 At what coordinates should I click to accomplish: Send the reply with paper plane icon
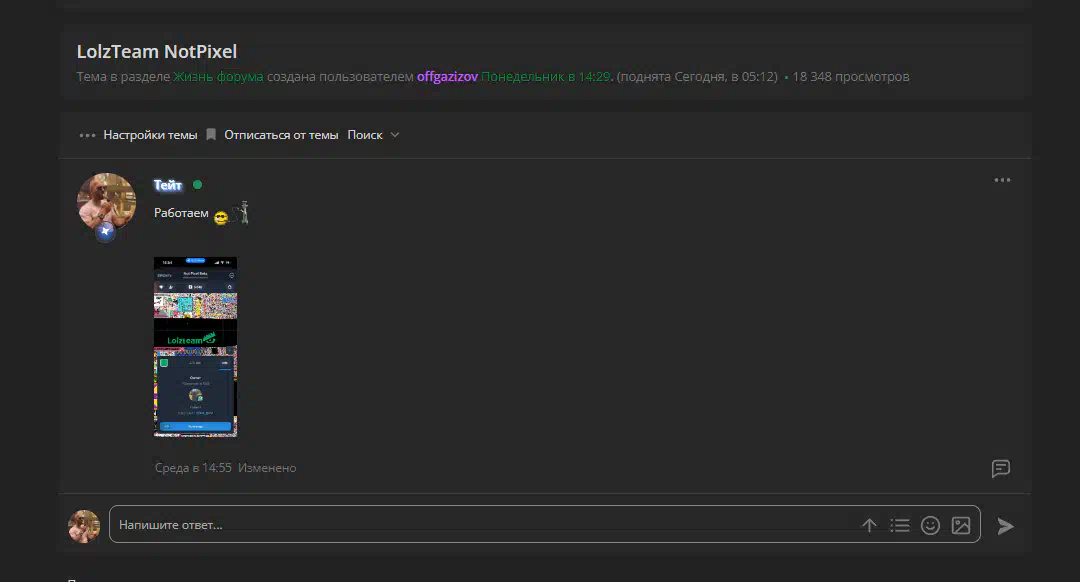(x=1006, y=526)
